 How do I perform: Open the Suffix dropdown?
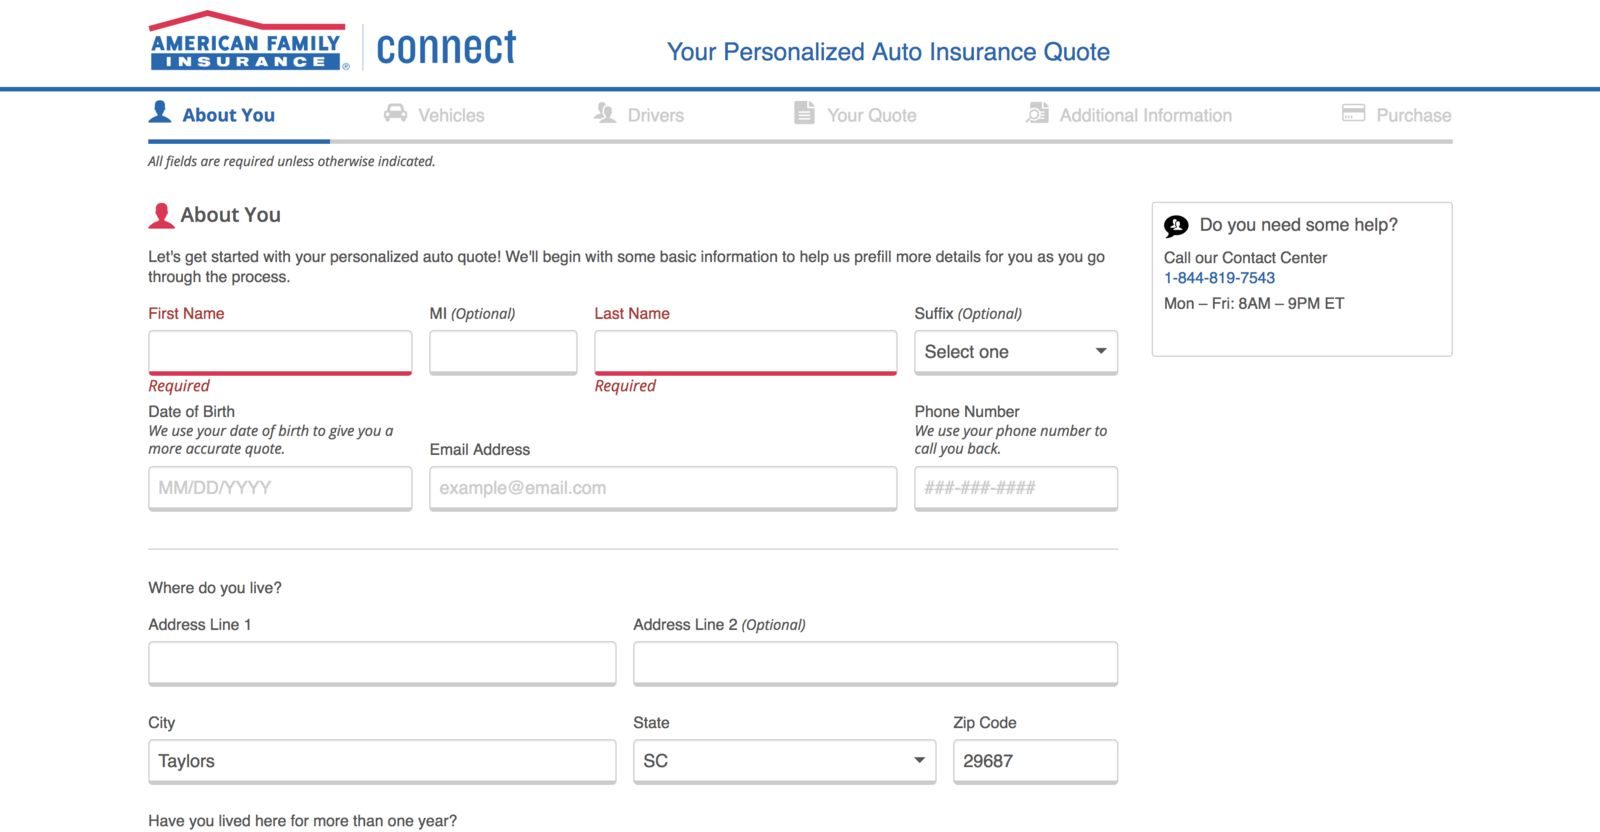pos(1015,352)
